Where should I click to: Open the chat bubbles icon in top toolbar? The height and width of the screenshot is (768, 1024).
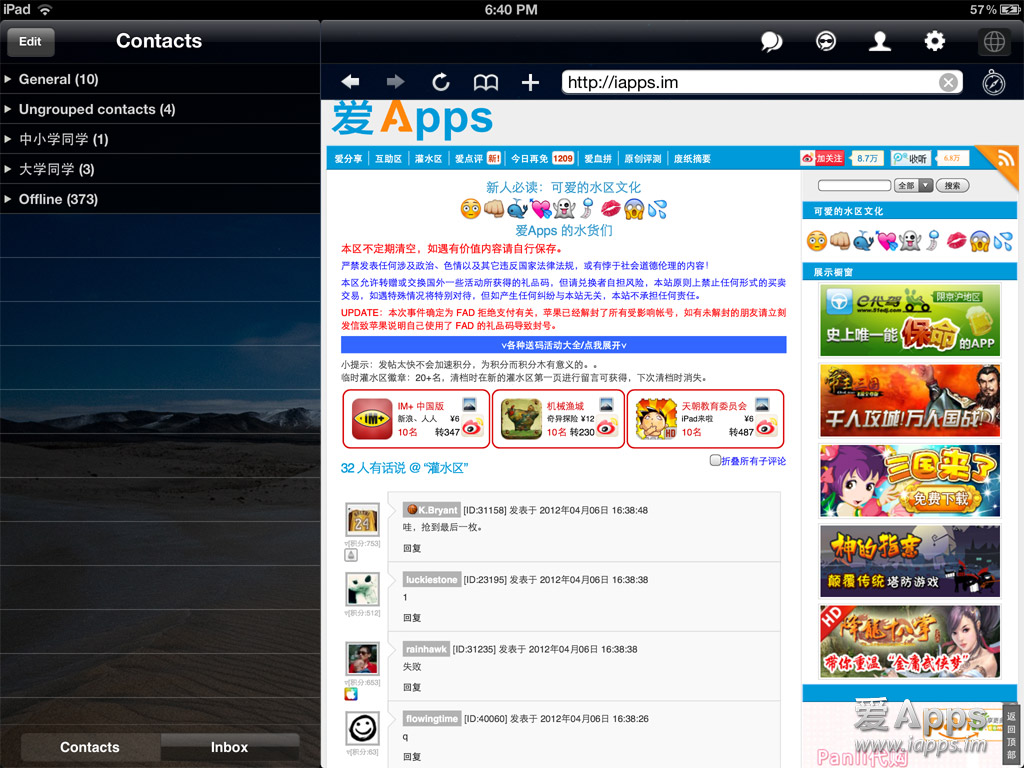pos(771,42)
